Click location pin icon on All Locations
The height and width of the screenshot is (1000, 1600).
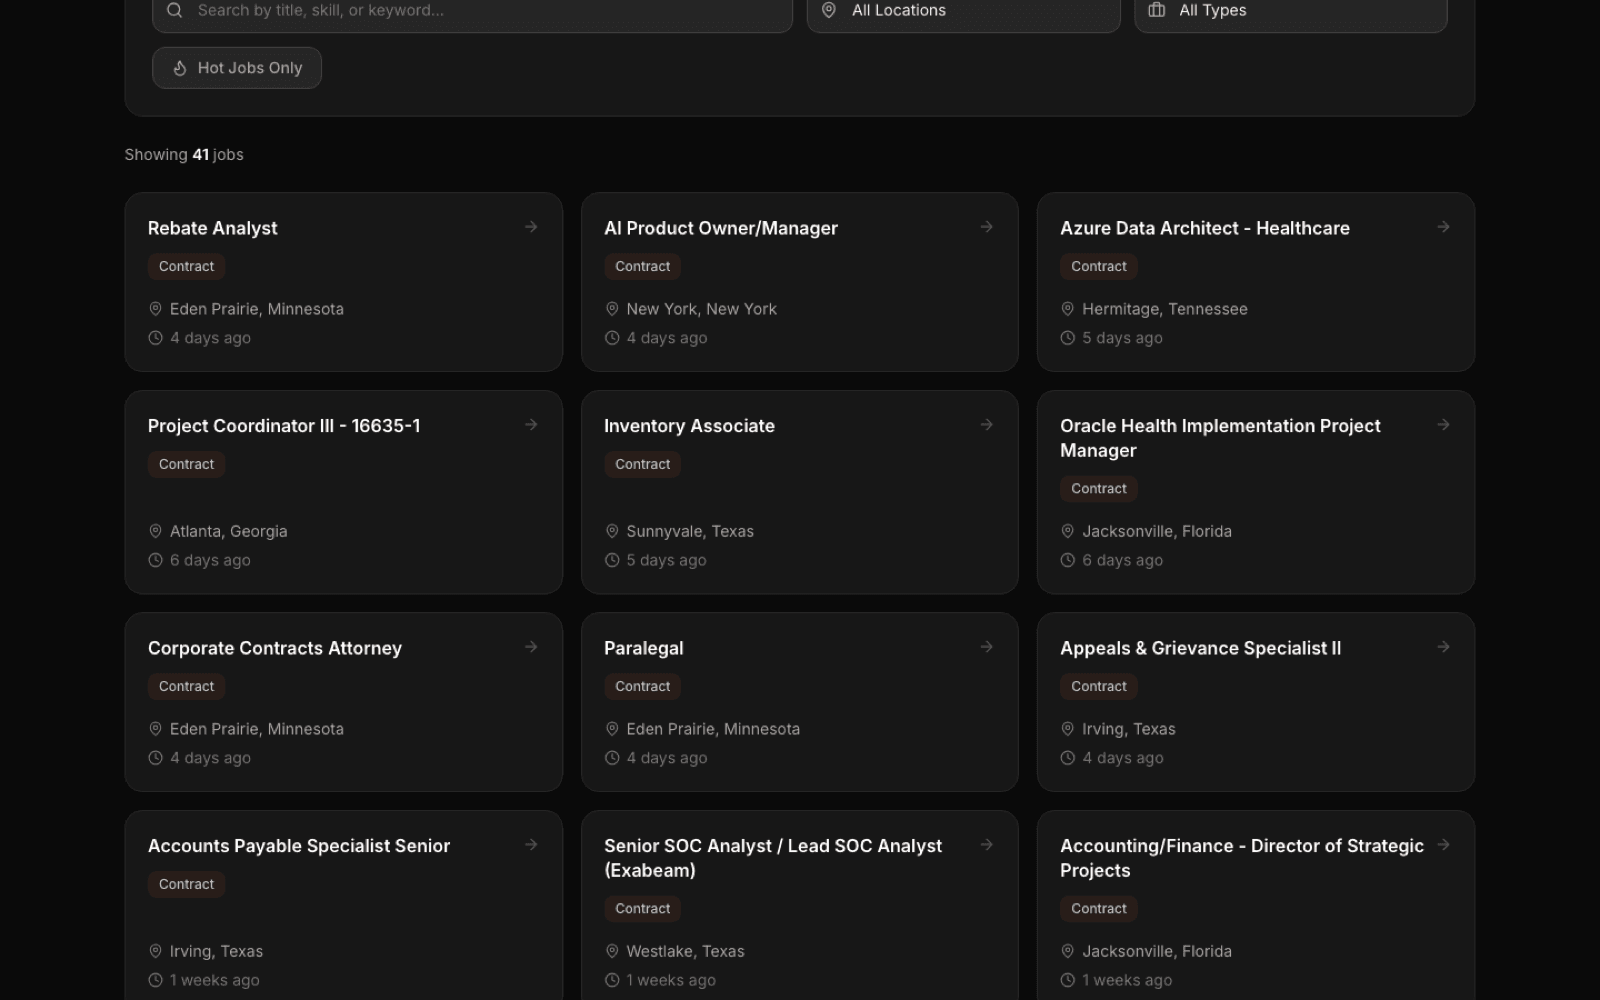click(829, 10)
